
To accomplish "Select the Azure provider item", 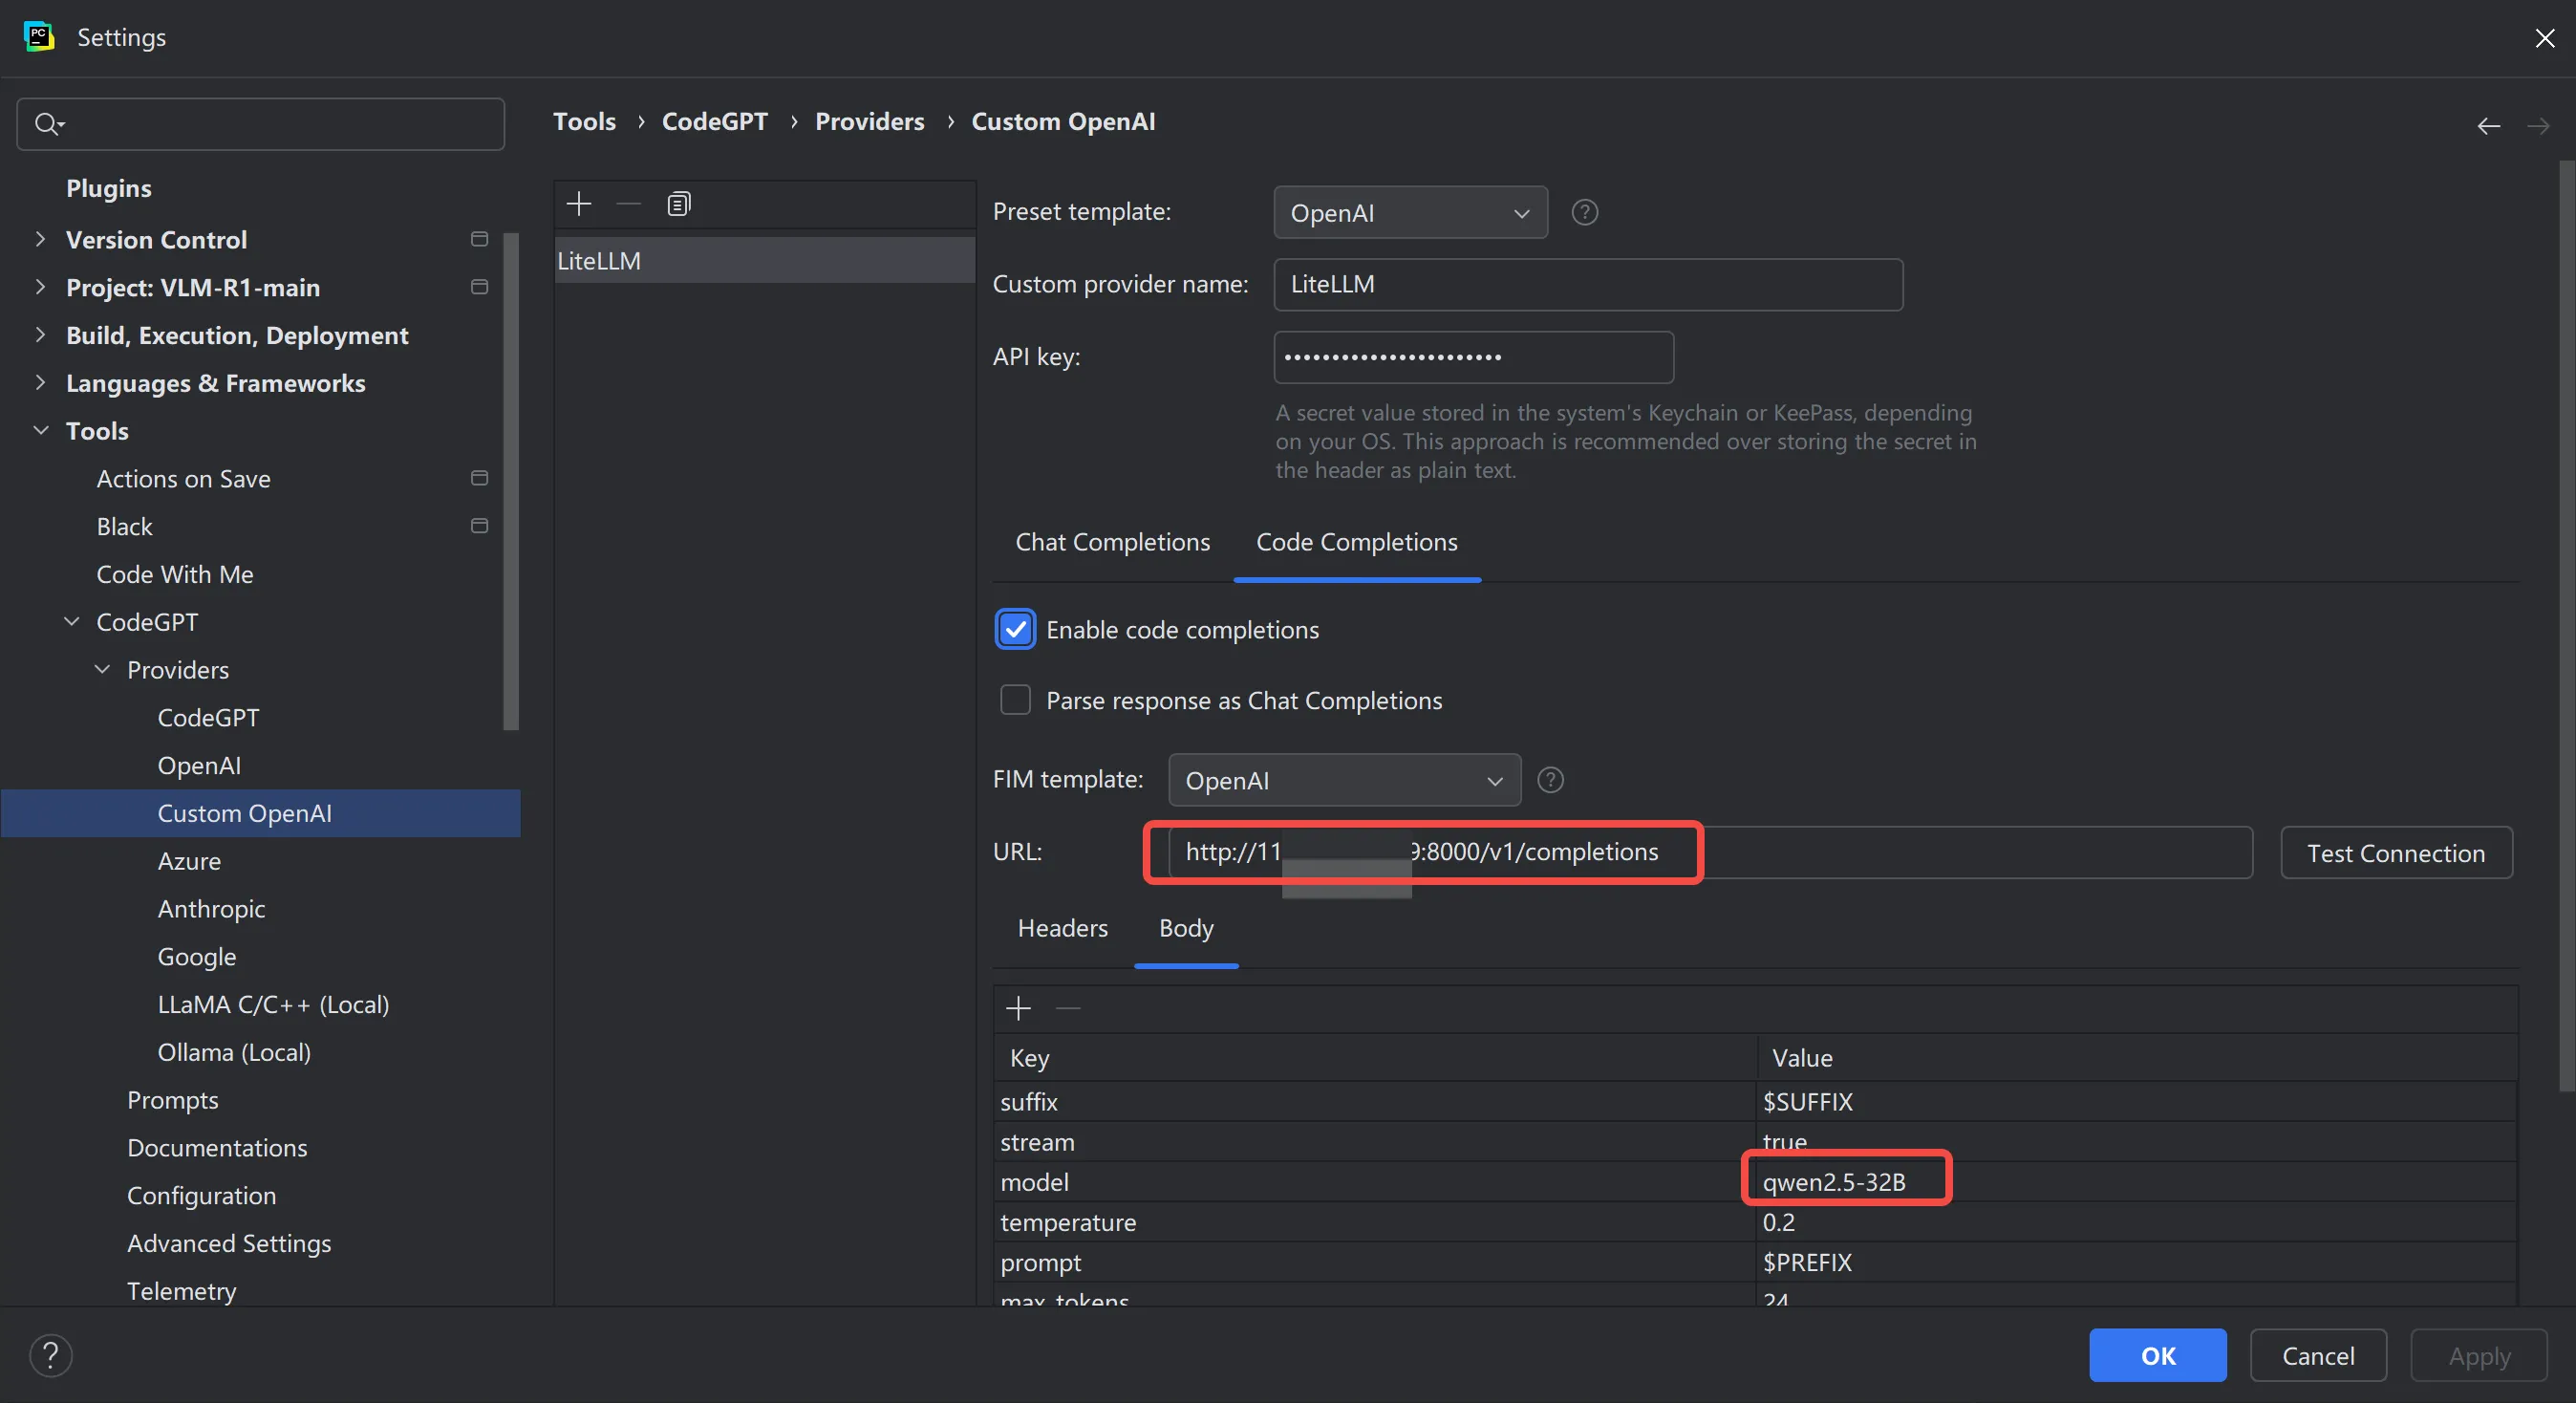I will coord(189,861).
